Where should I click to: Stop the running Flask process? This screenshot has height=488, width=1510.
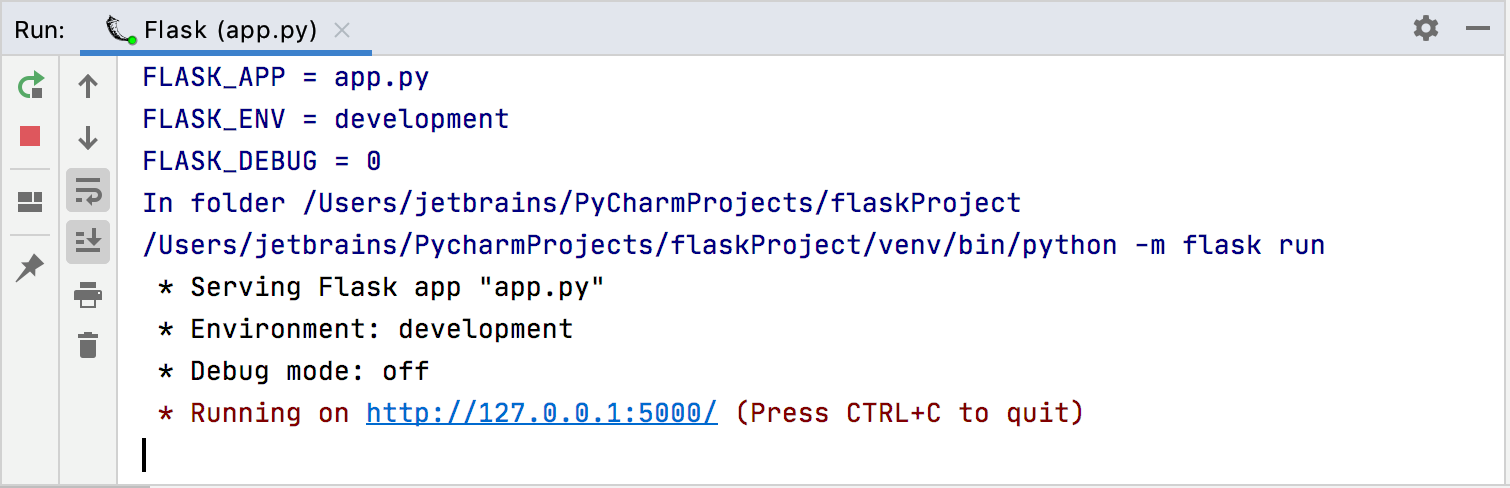[x=31, y=136]
